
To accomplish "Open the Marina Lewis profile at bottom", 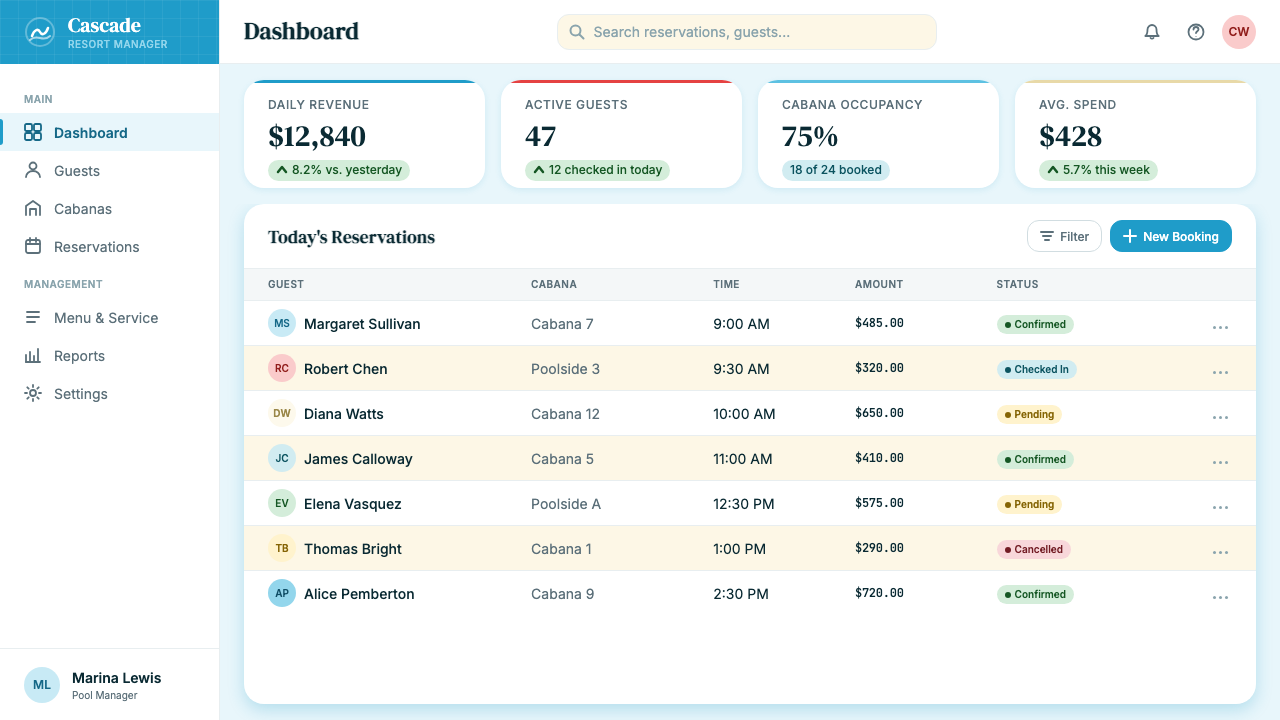I will pyautogui.click(x=110, y=685).
